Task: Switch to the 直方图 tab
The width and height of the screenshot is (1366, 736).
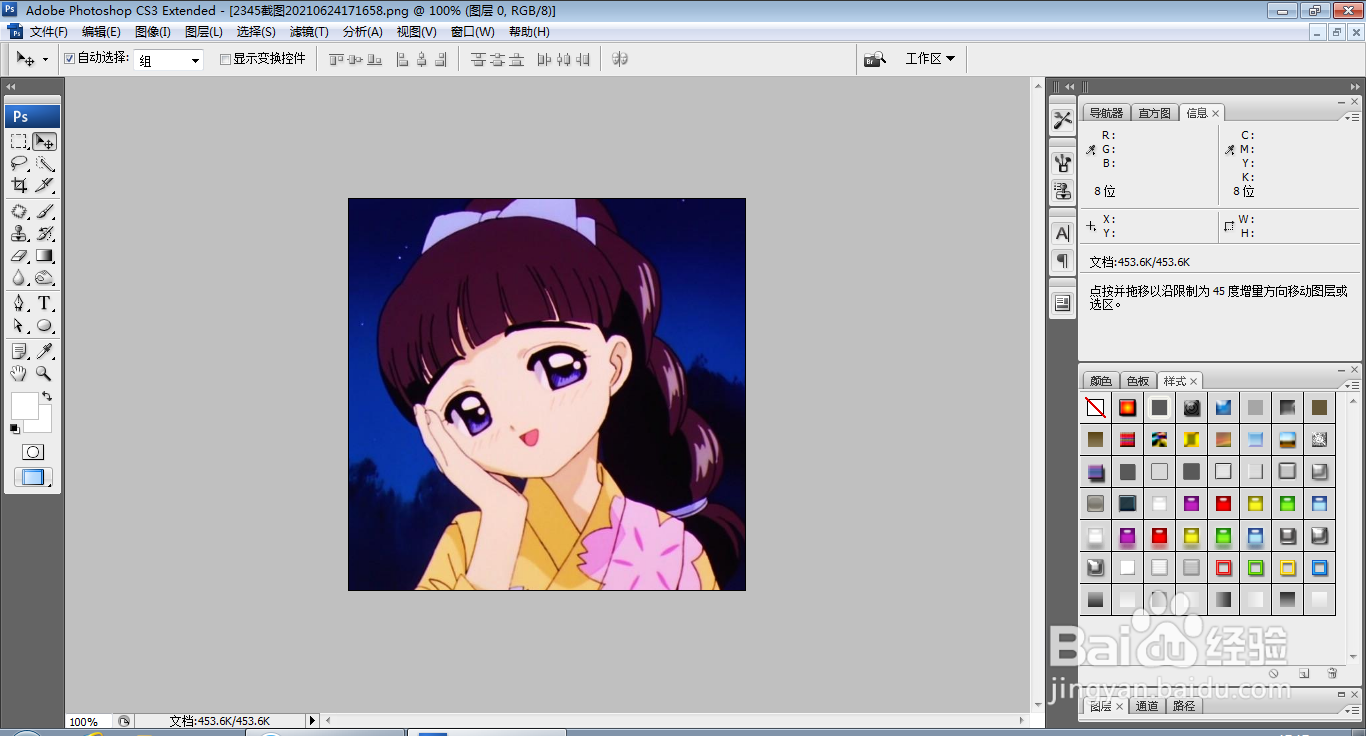Action: (x=1154, y=113)
